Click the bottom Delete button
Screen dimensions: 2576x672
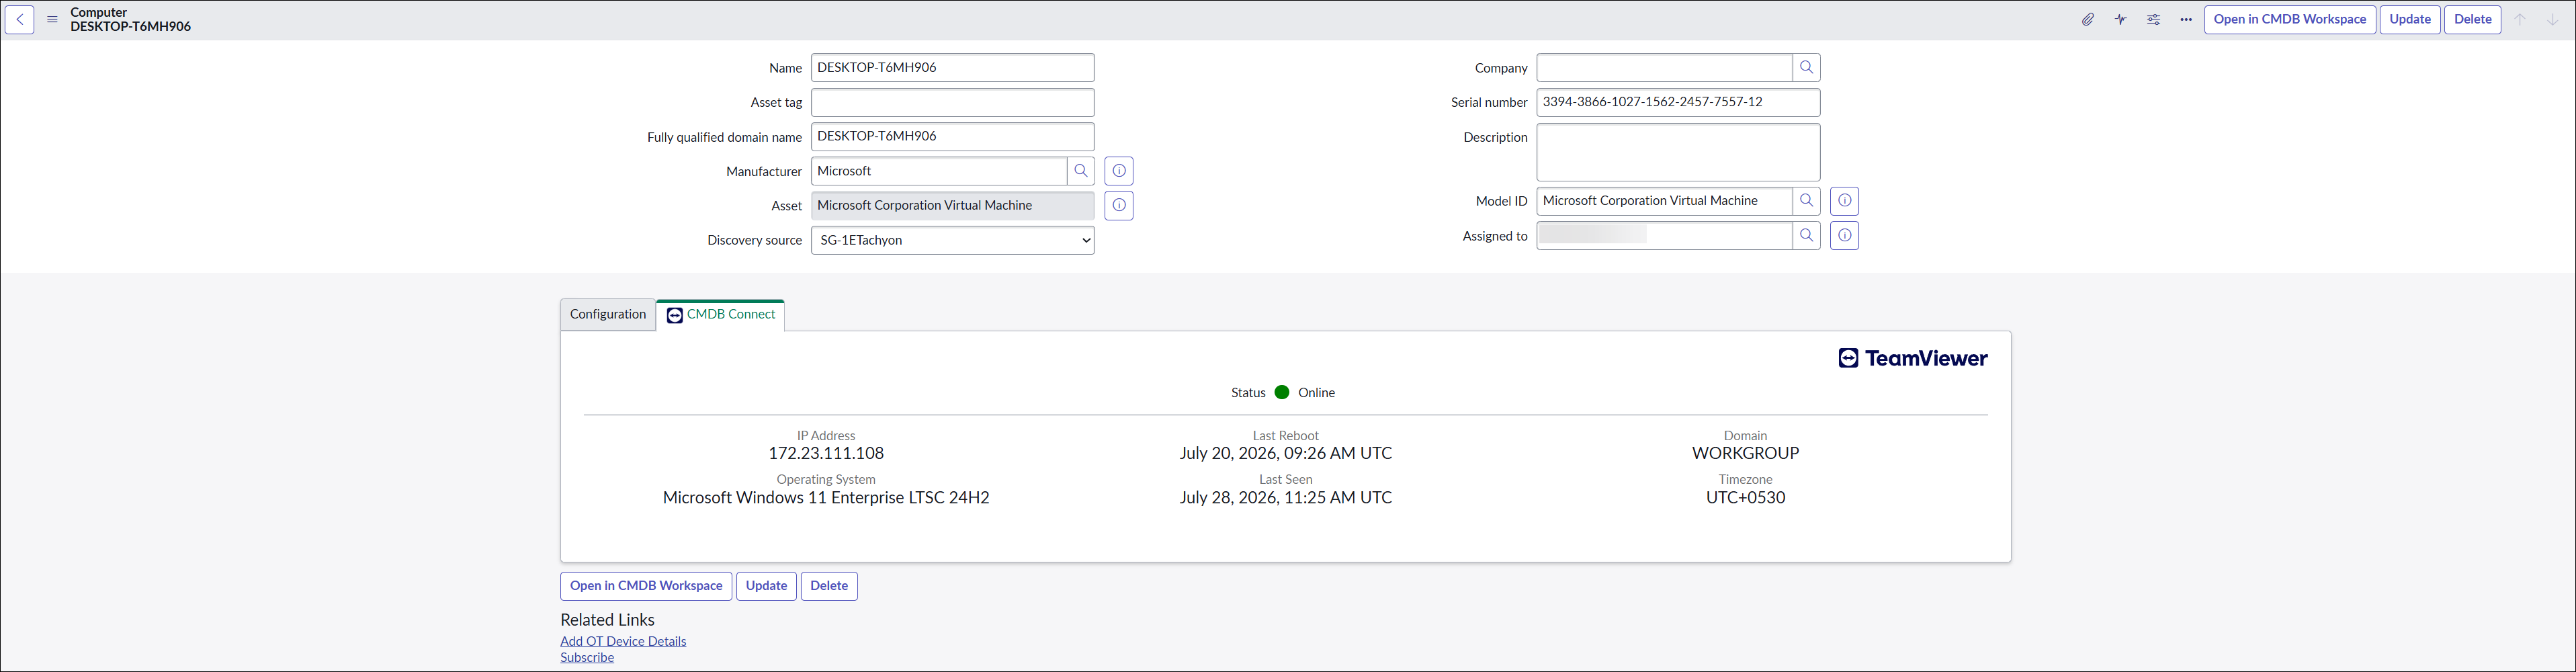pos(829,586)
